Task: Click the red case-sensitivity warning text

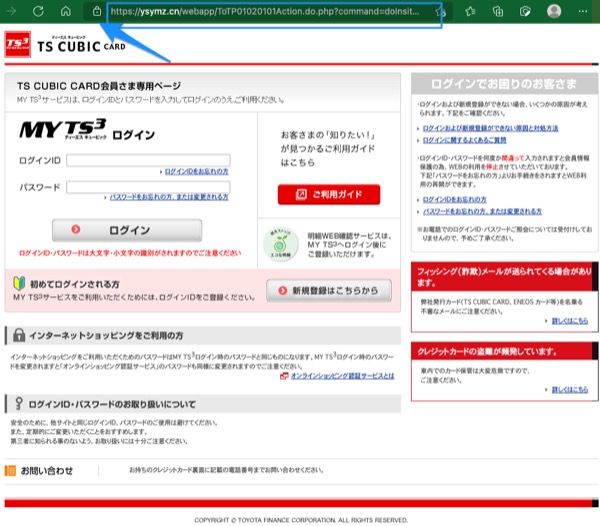Action: point(130,253)
